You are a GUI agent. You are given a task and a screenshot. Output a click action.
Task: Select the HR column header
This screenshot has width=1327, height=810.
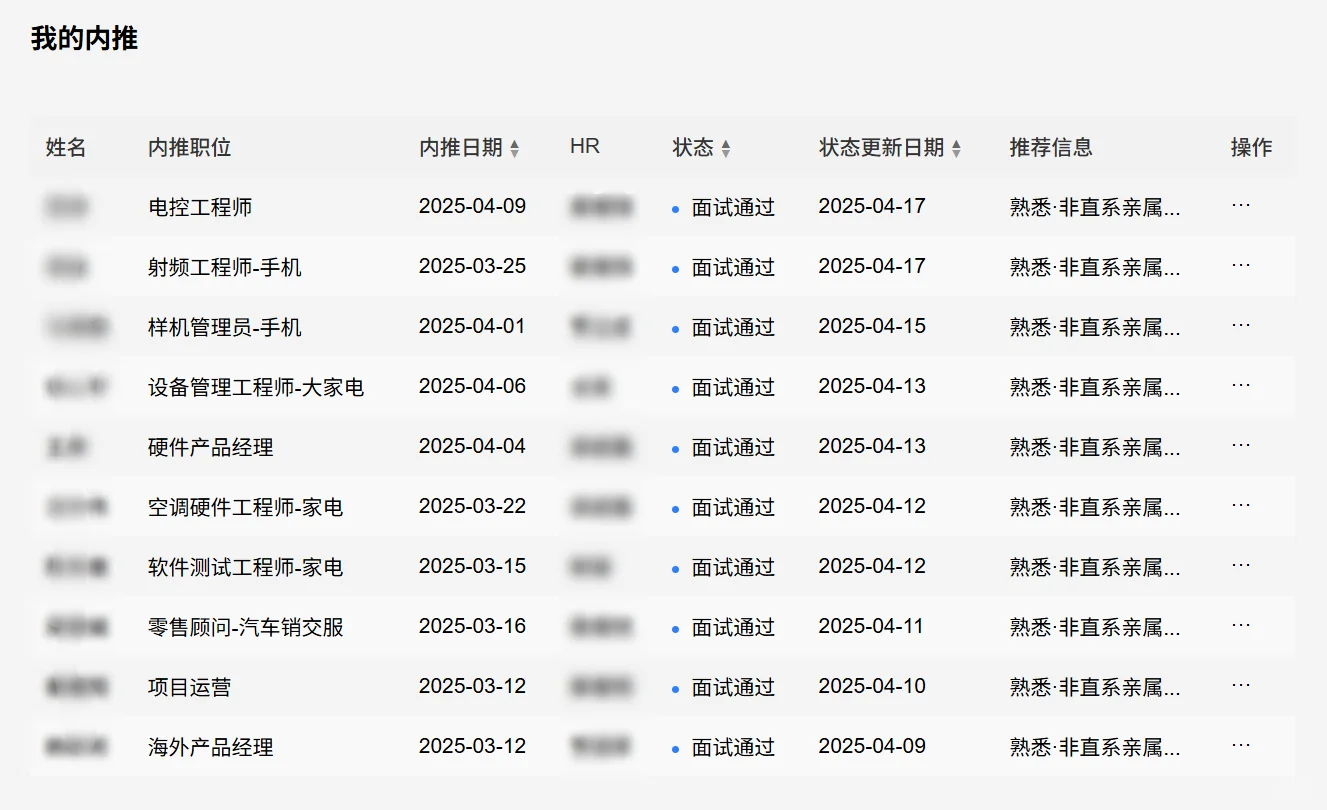[584, 146]
